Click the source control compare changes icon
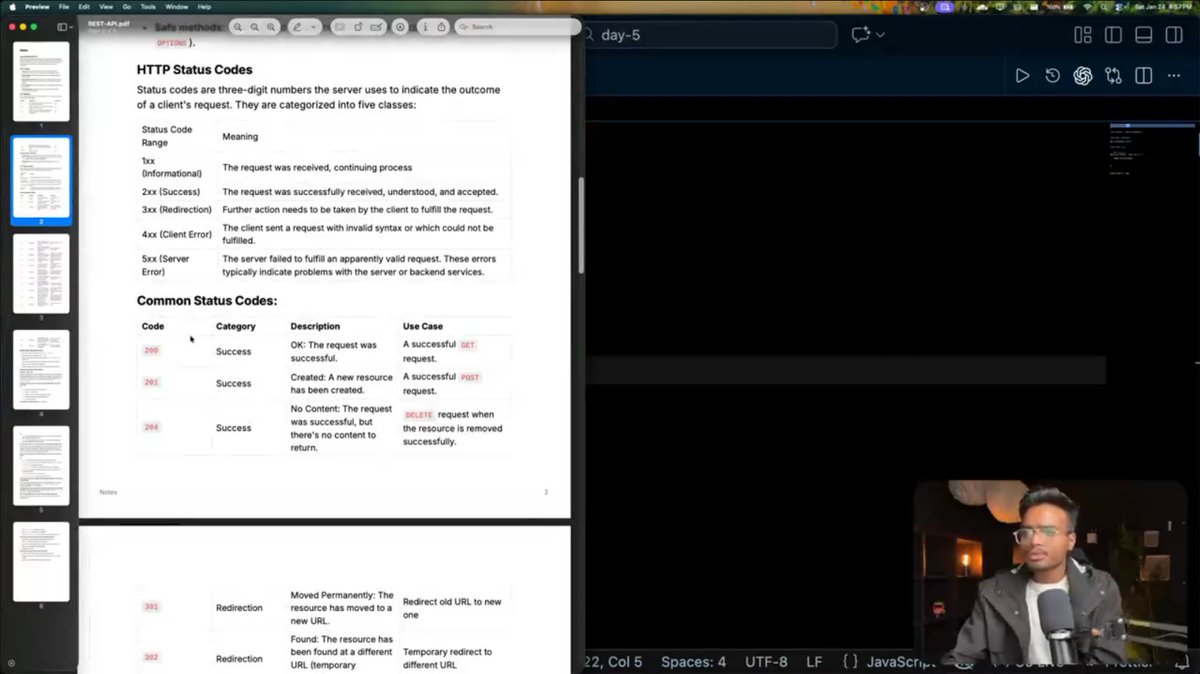This screenshot has width=1200, height=674. point(1114,76)
